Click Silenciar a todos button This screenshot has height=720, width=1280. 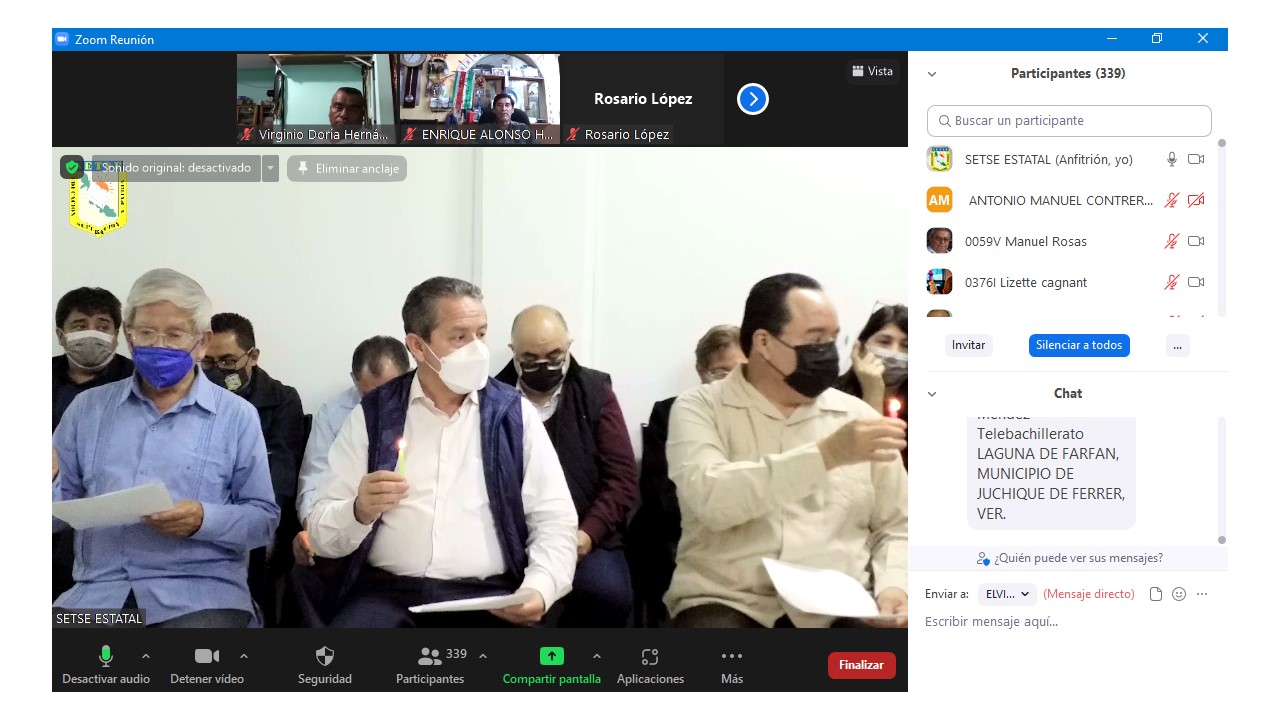1079,345
